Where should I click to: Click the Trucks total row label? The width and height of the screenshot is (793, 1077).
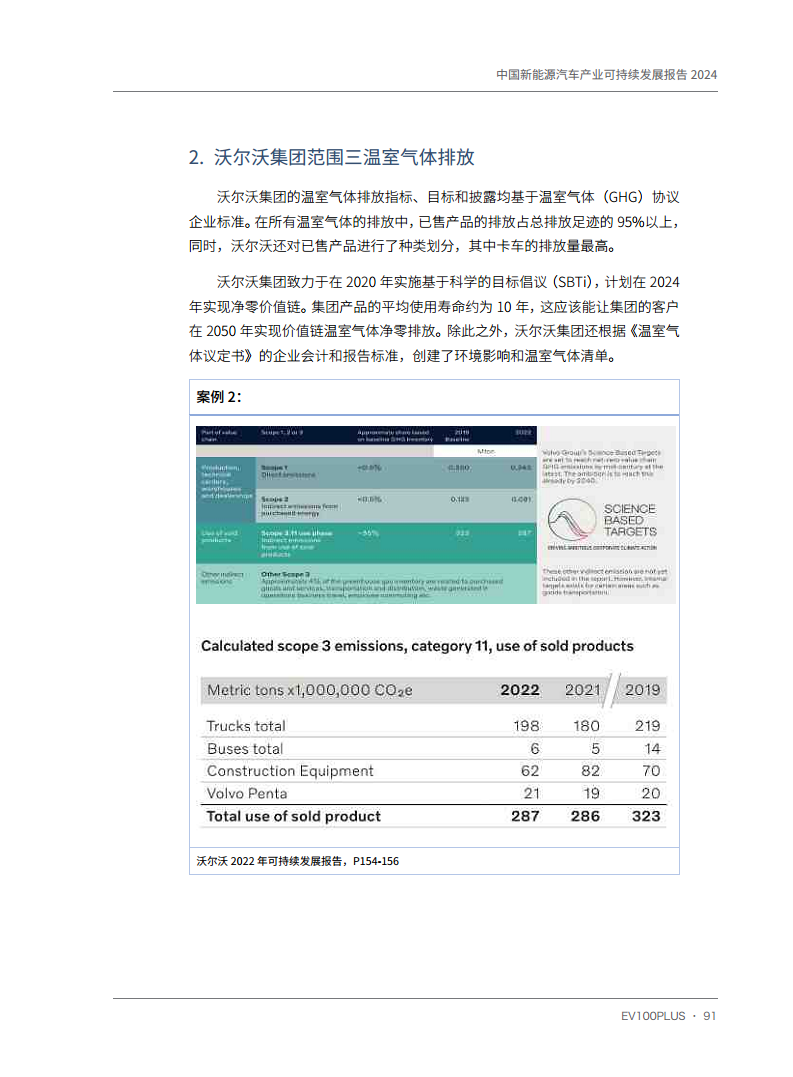tap(246, 726)
